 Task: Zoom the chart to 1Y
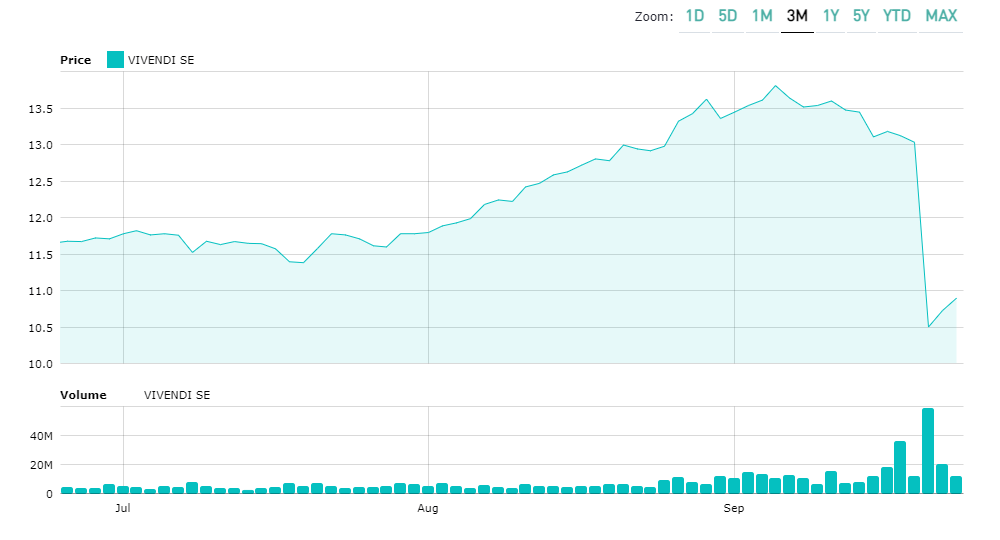pos(831,16)
